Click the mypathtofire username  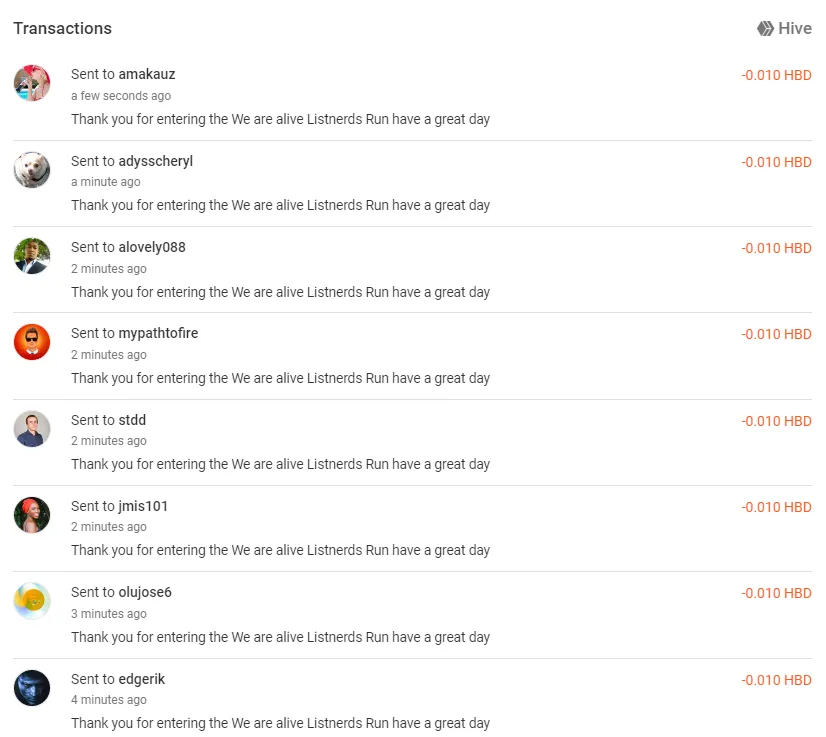coord(158,333)
